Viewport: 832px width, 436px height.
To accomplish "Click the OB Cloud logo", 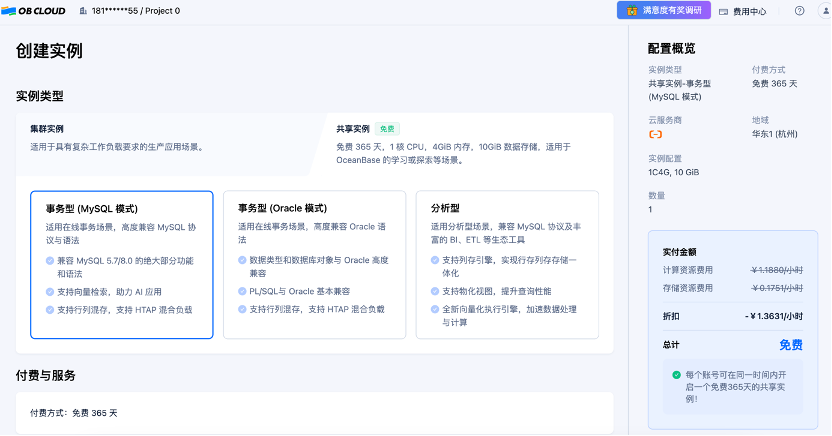I will [x=33, y=11].
